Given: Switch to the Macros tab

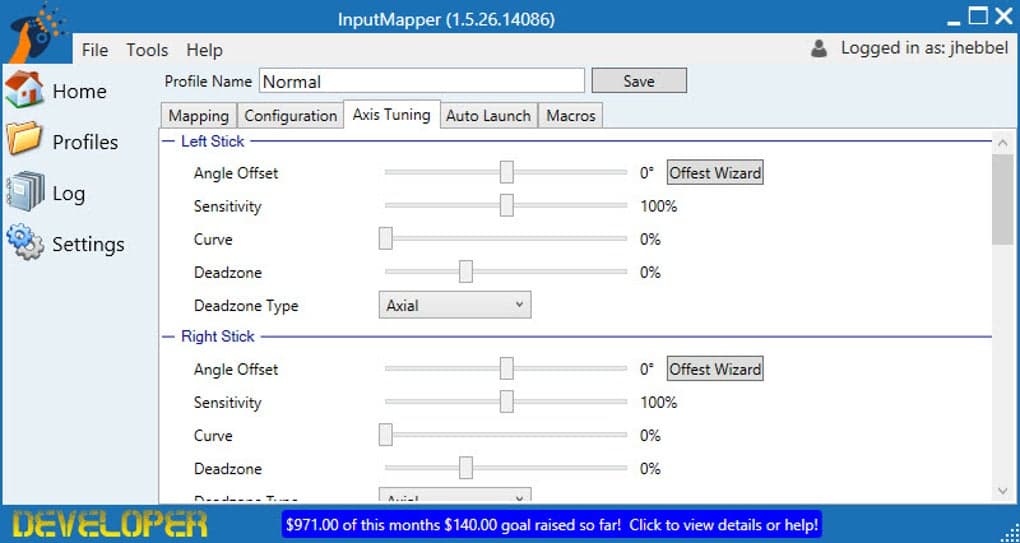Looking at the screenshot, I should 570,116.
